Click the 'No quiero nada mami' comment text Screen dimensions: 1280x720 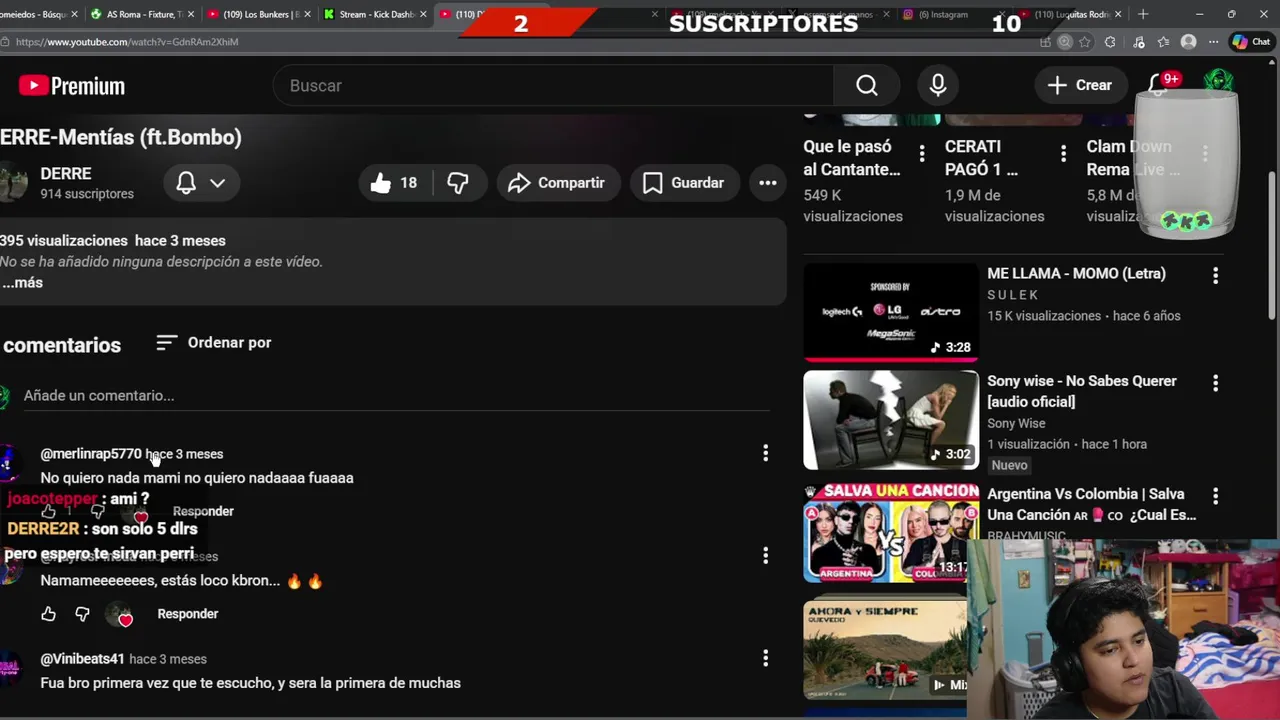pyautogui.click(x=197, y=478)
